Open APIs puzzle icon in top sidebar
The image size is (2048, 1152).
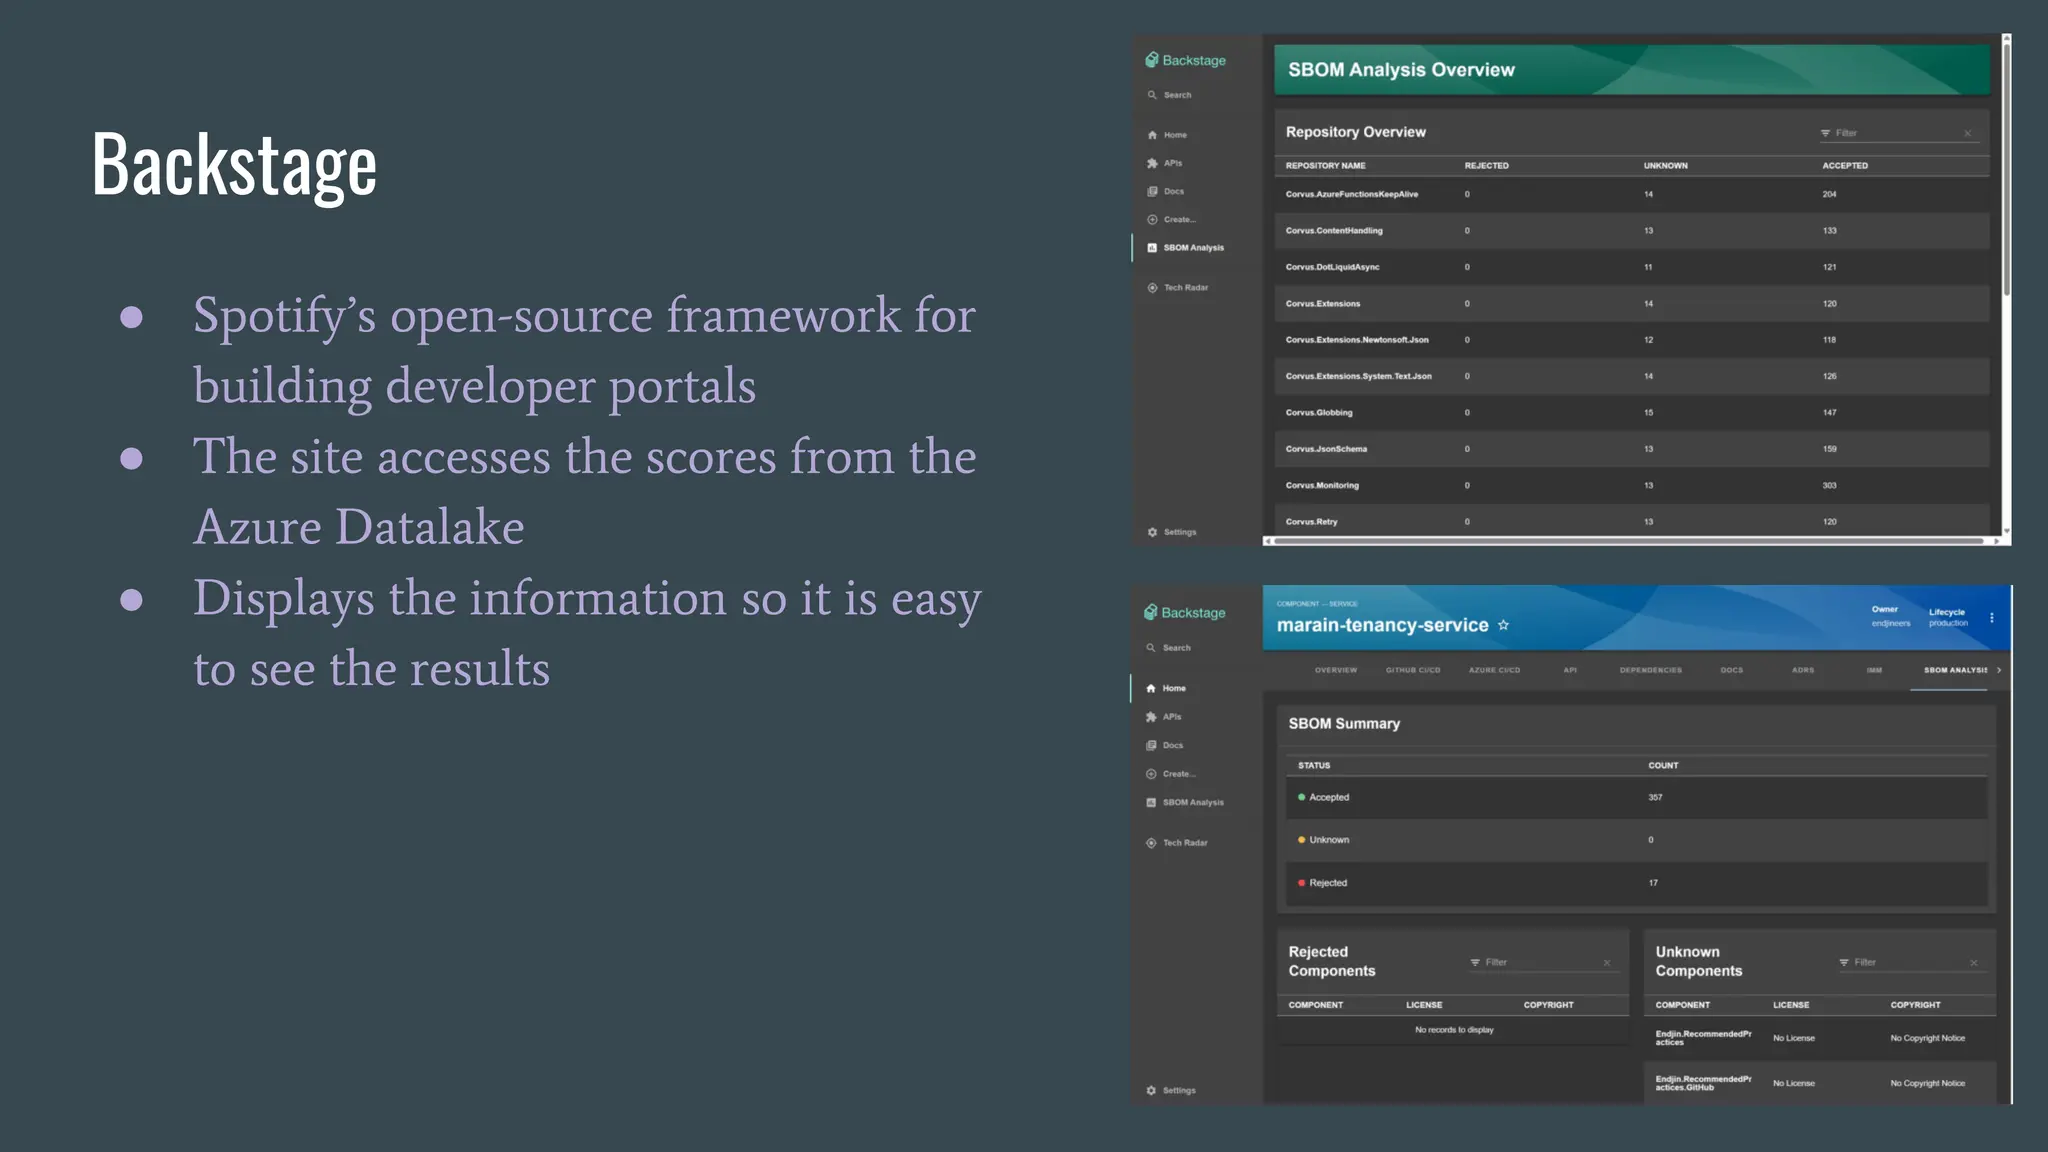(1152, 163)
